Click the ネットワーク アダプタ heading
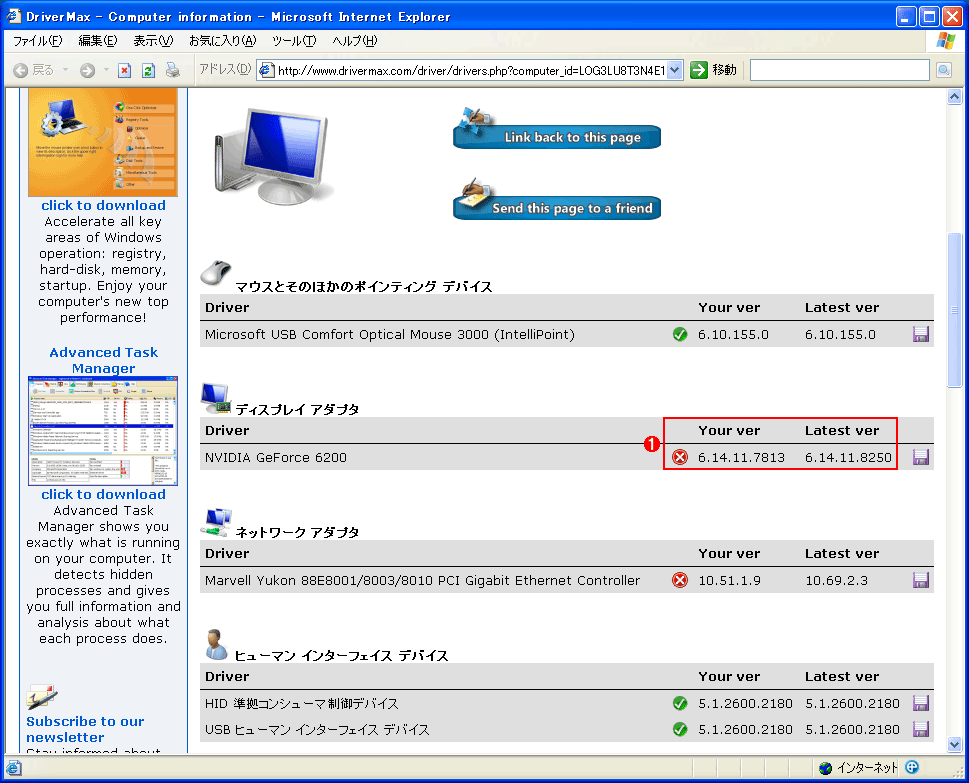 pyautogui.click(x=297, y=532)
